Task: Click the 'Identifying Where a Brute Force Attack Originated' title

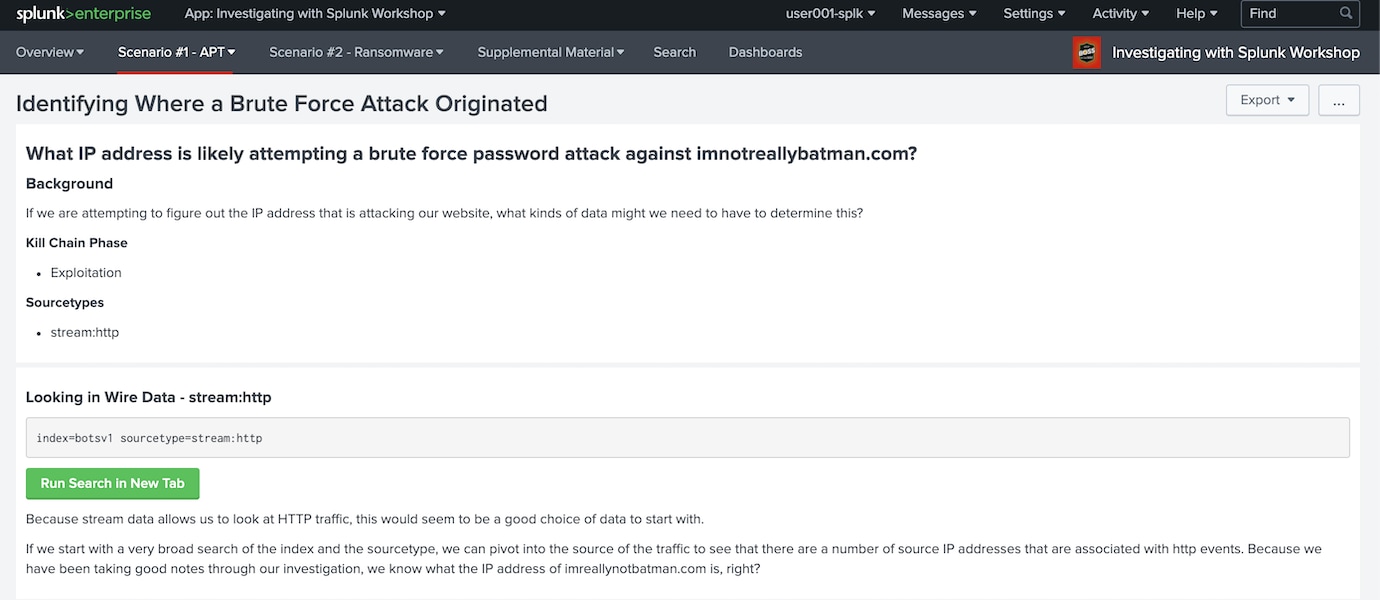Action: pyautogui.click(x=282, y=103)
